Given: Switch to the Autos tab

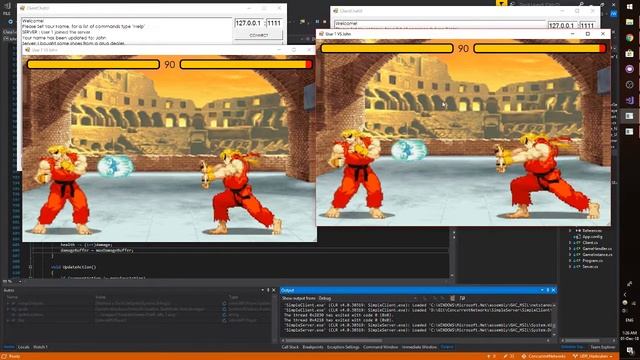Looking at the screenshot, I should click(9, 347).
